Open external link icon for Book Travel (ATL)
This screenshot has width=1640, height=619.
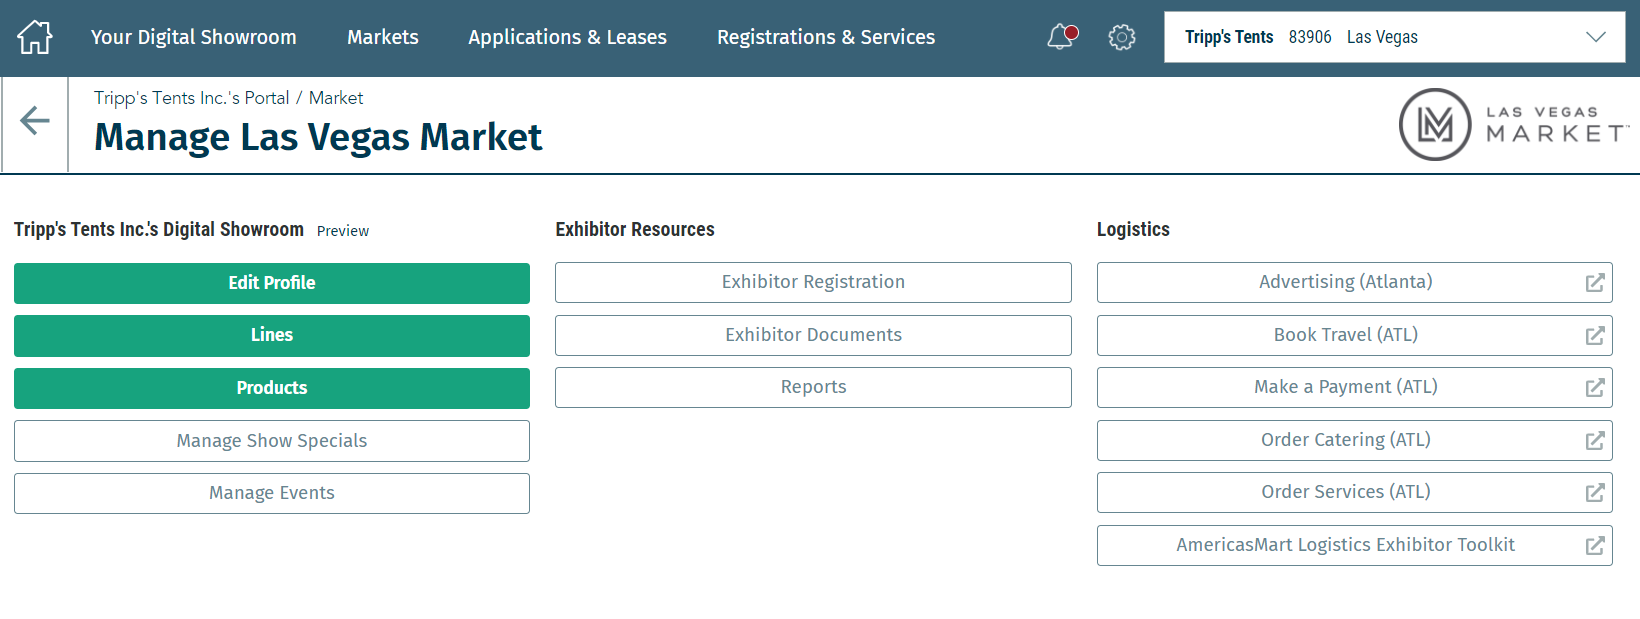click(1595, 336)
